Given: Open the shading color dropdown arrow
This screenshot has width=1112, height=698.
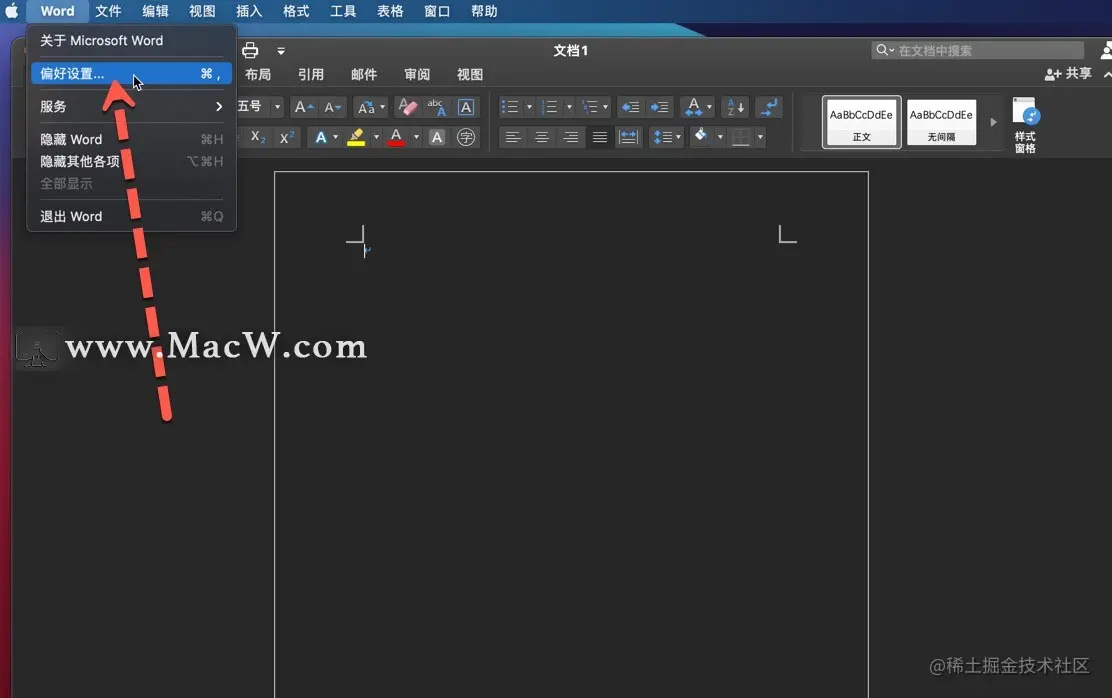Looking at the screenshot, I should pos(720,137).
